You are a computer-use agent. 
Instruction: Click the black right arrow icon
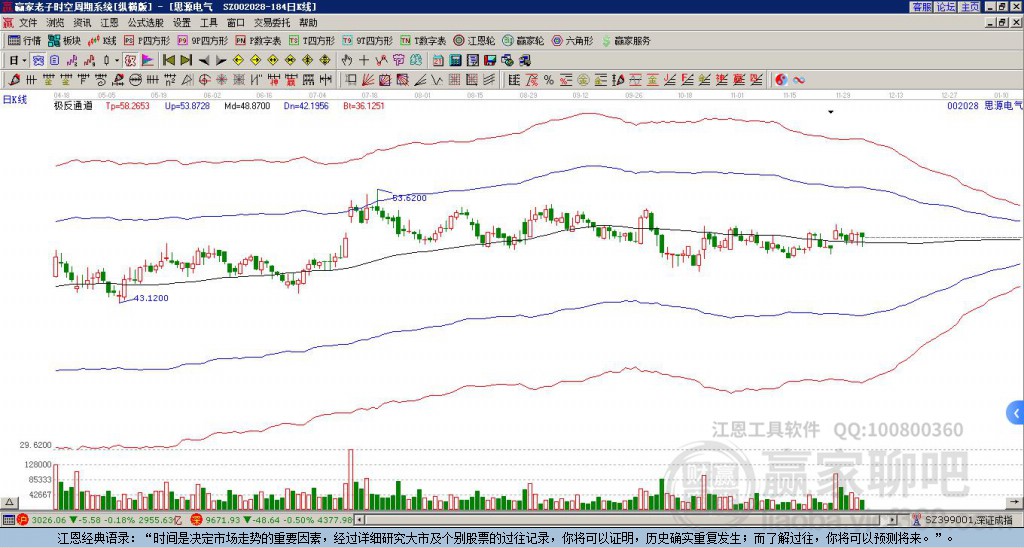point(221,61)
